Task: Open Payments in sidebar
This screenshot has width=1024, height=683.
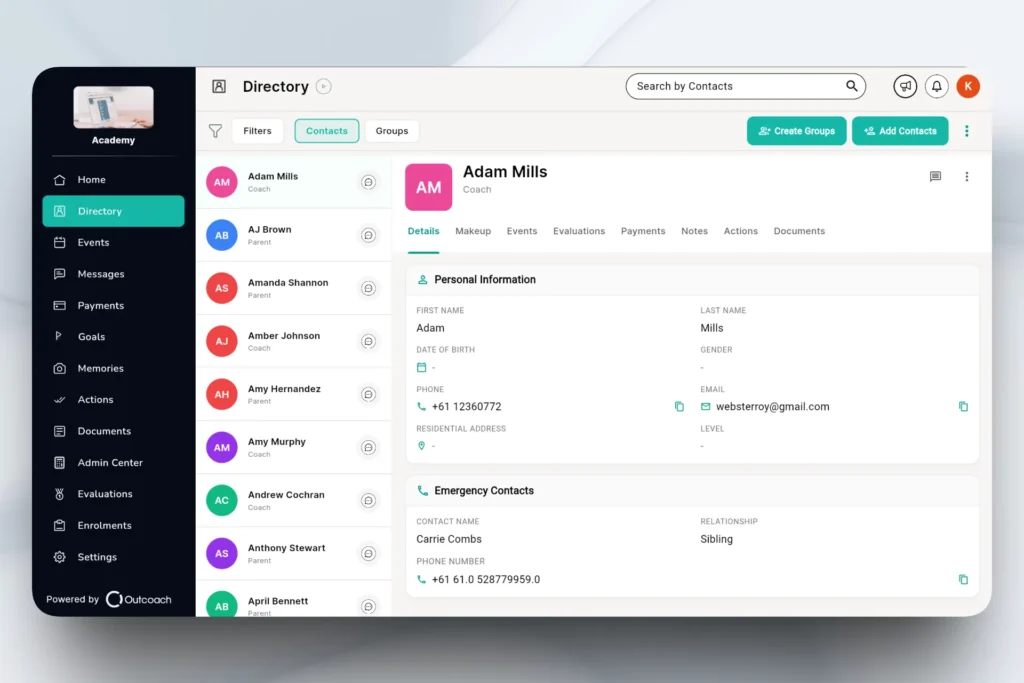Action: click(x=114, y=305)
